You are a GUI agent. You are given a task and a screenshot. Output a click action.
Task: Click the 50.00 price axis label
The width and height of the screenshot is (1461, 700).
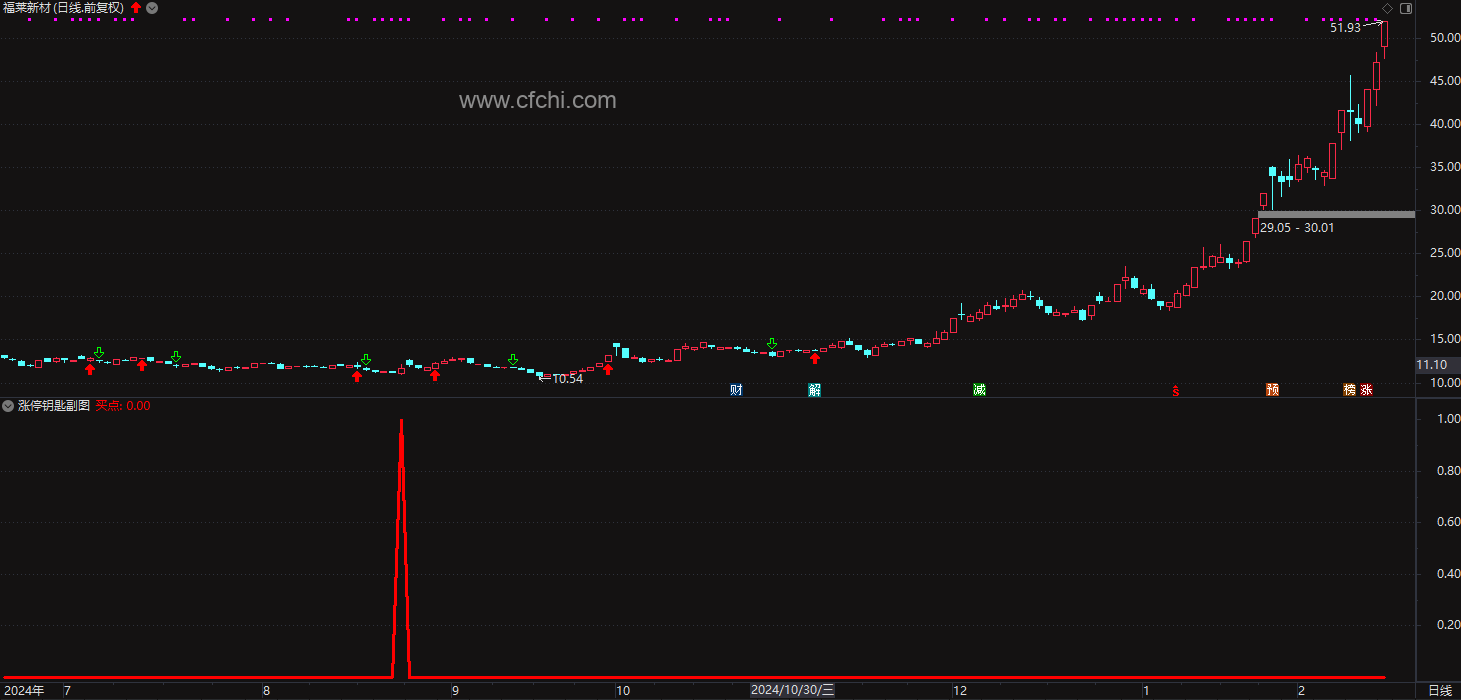coord(1445,38)
